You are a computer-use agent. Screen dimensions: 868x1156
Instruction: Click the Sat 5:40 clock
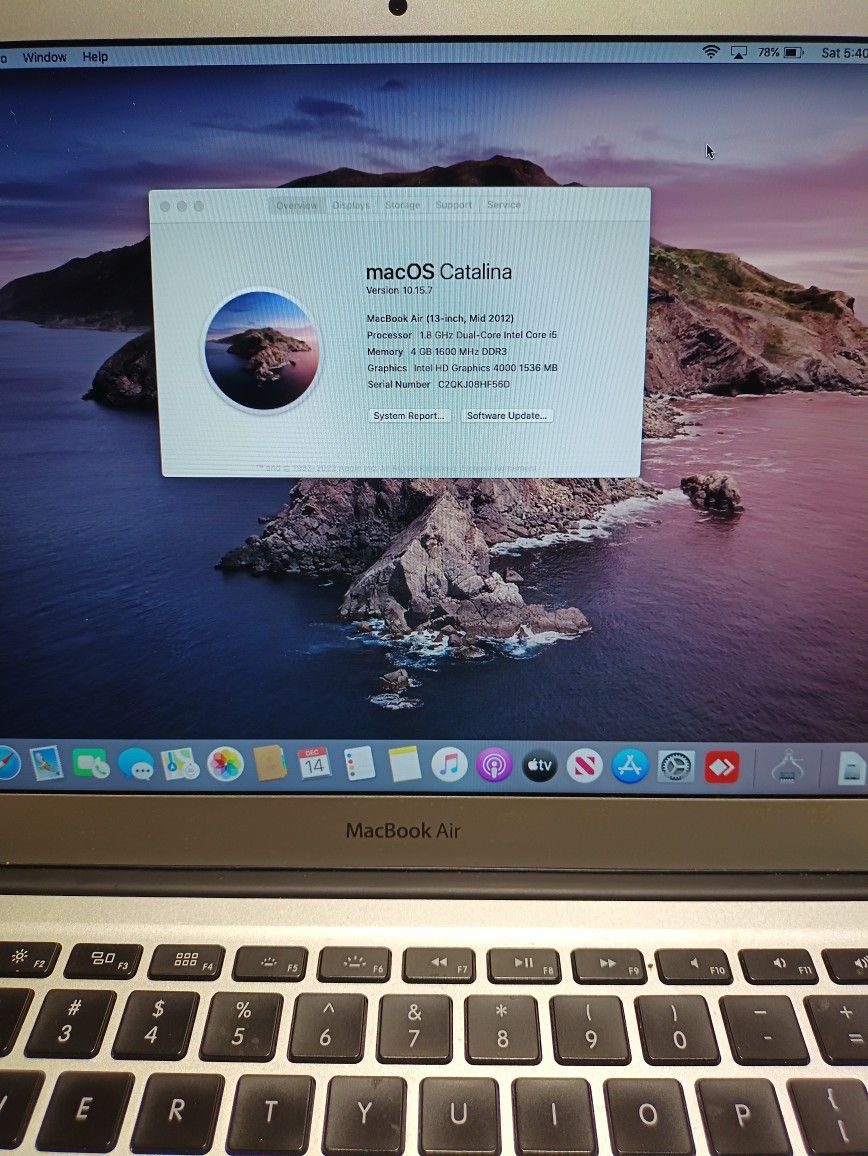point(844,53)
